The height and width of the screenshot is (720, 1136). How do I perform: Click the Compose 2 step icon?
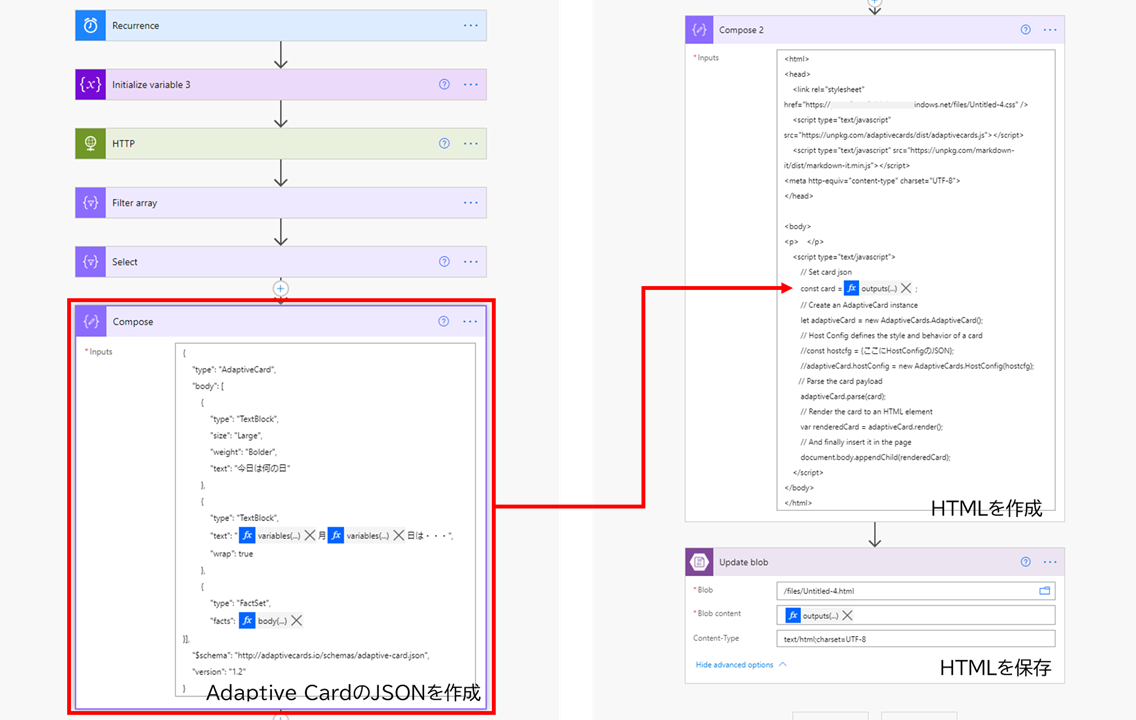tap(699, 30)
